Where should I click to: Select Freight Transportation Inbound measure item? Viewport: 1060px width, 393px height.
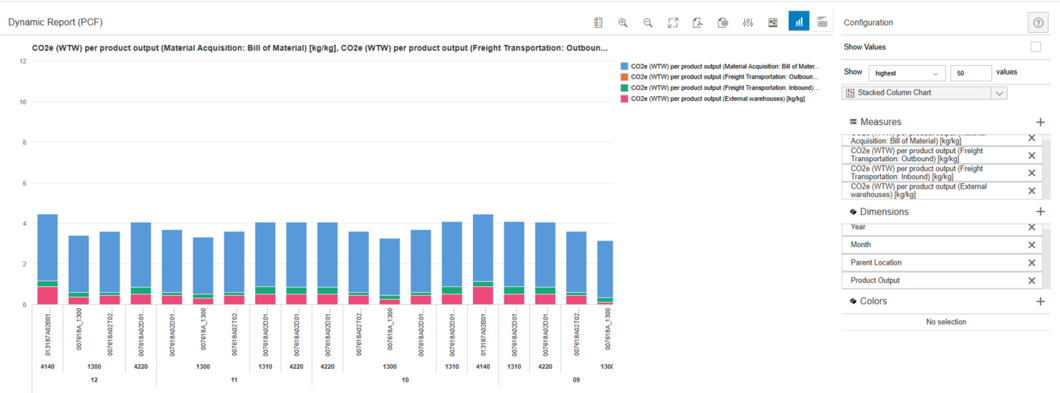(x=942, y=172)
